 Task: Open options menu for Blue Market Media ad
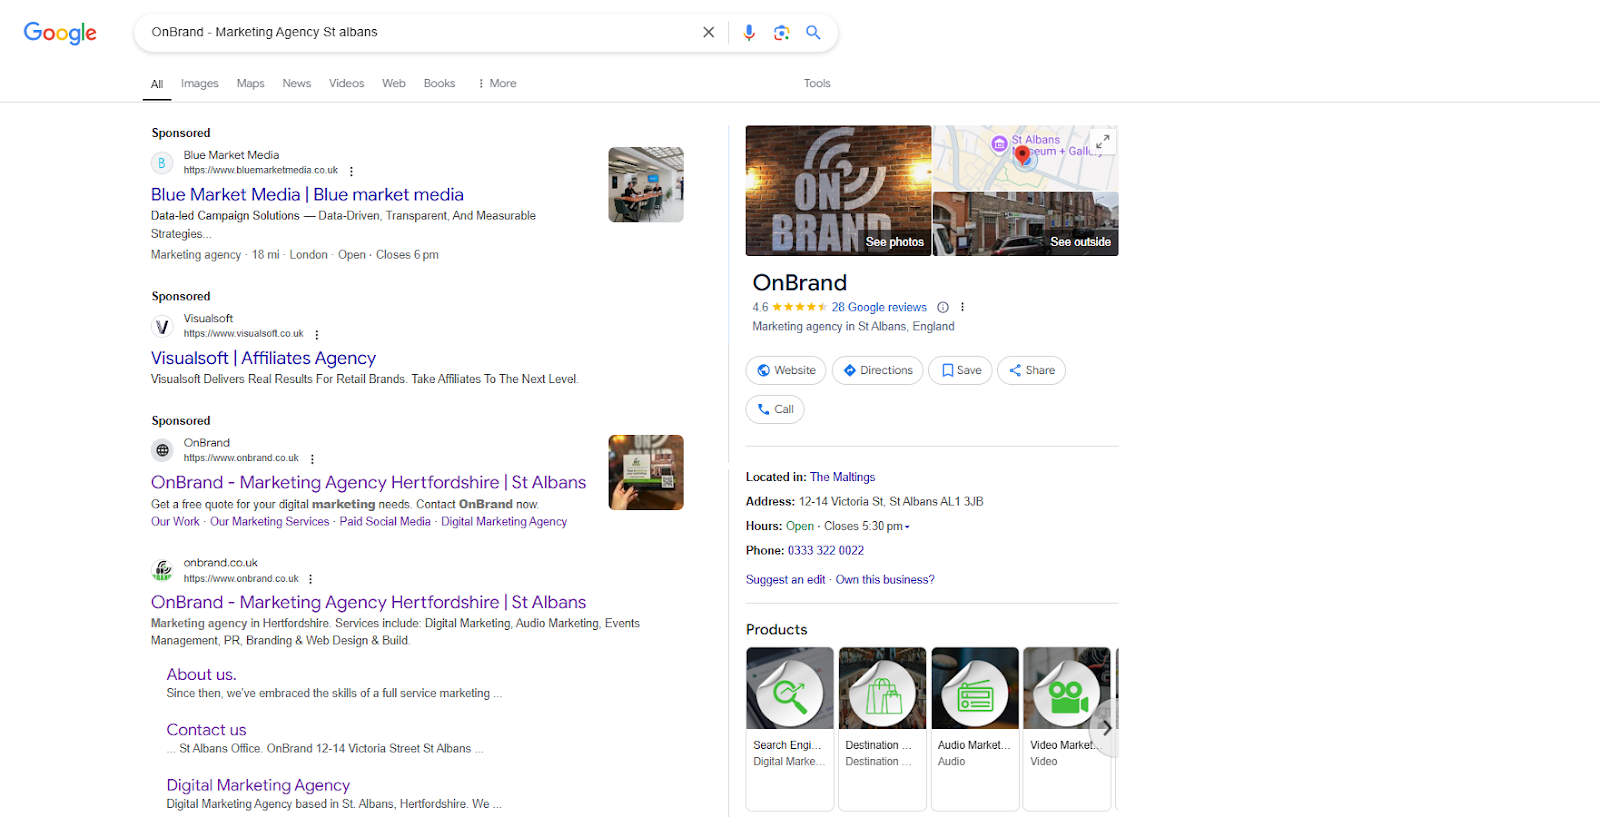[x=351, y=171]
